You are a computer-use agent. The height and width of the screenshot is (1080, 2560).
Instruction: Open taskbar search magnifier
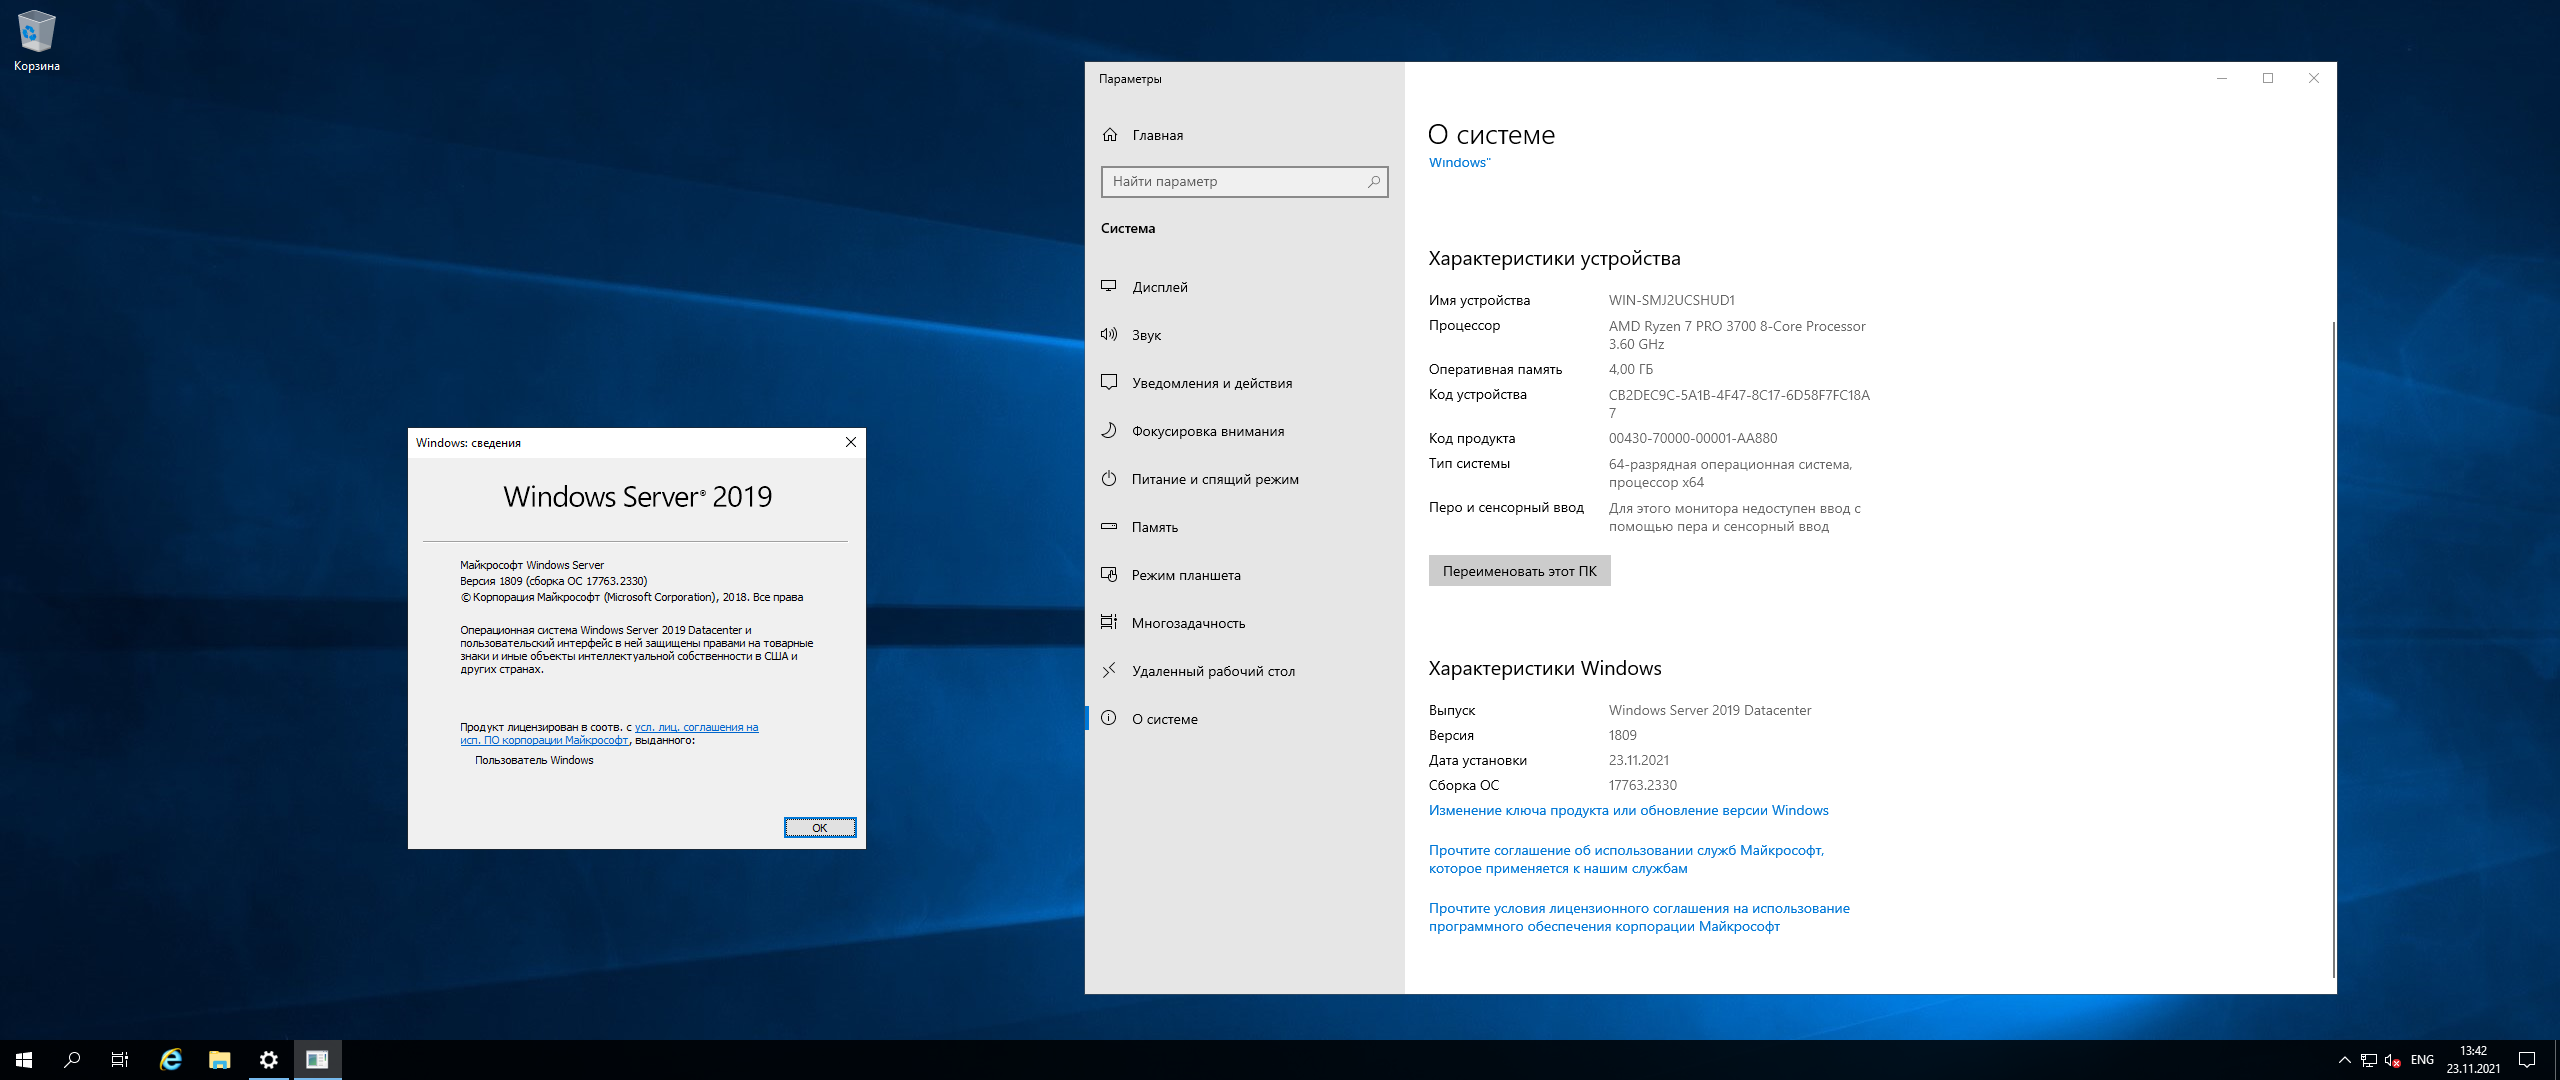point(72,1060)
